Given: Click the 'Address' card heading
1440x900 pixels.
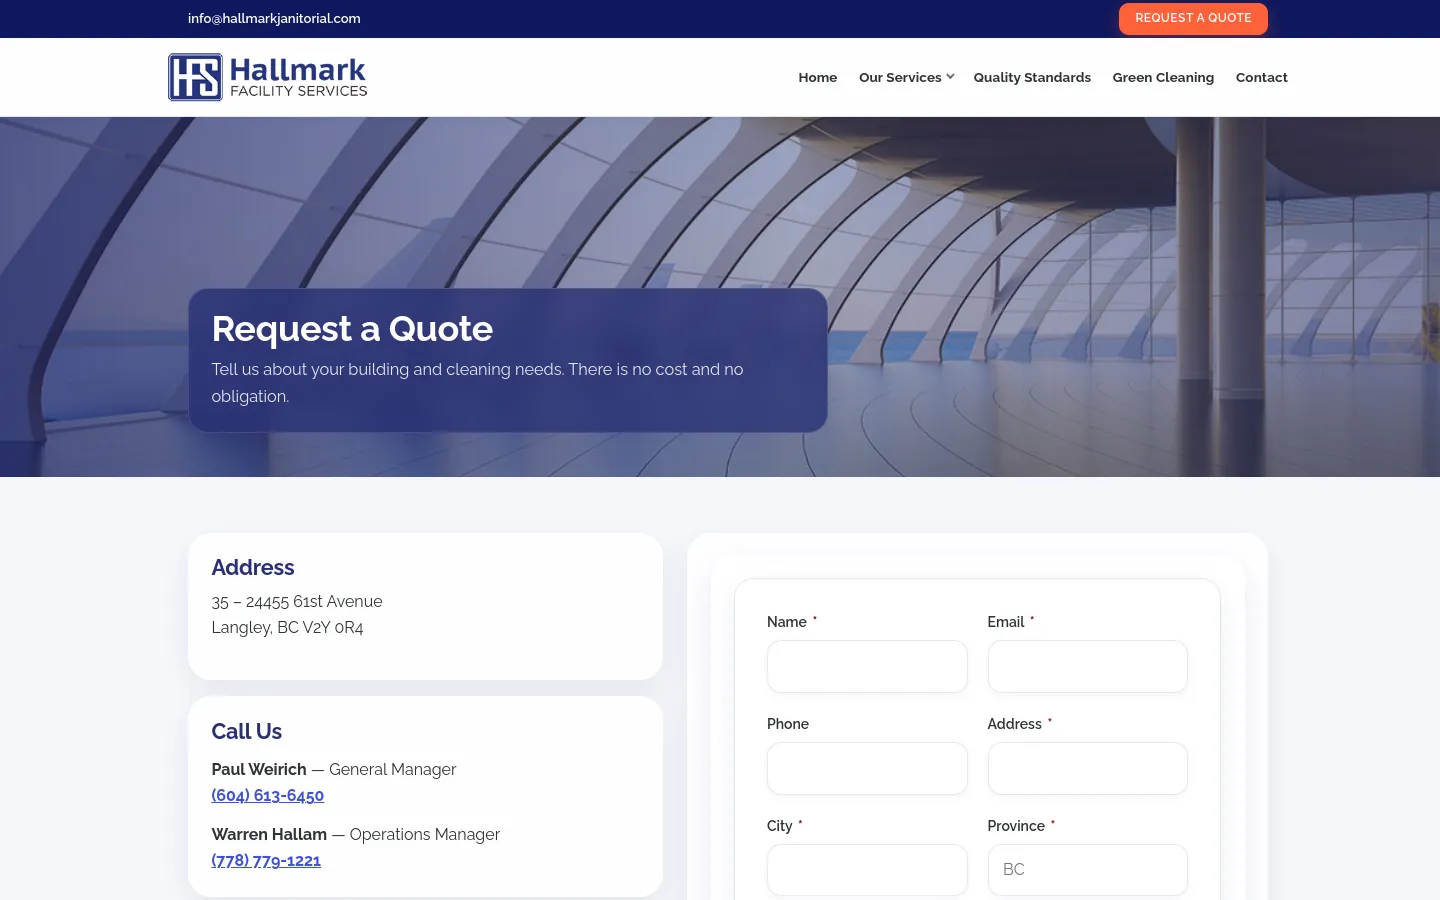Looking at the screenshot, I should 253,567.
